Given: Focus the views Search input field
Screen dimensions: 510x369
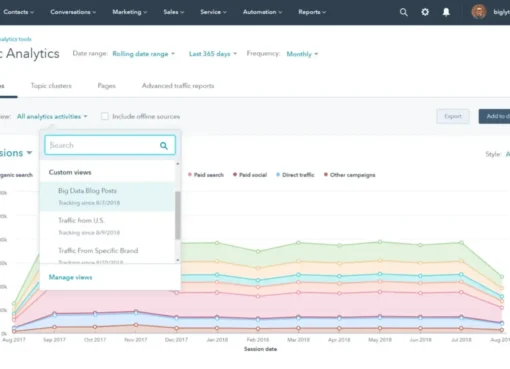Looking at the screenshot, I should click(x=110, y=145).
